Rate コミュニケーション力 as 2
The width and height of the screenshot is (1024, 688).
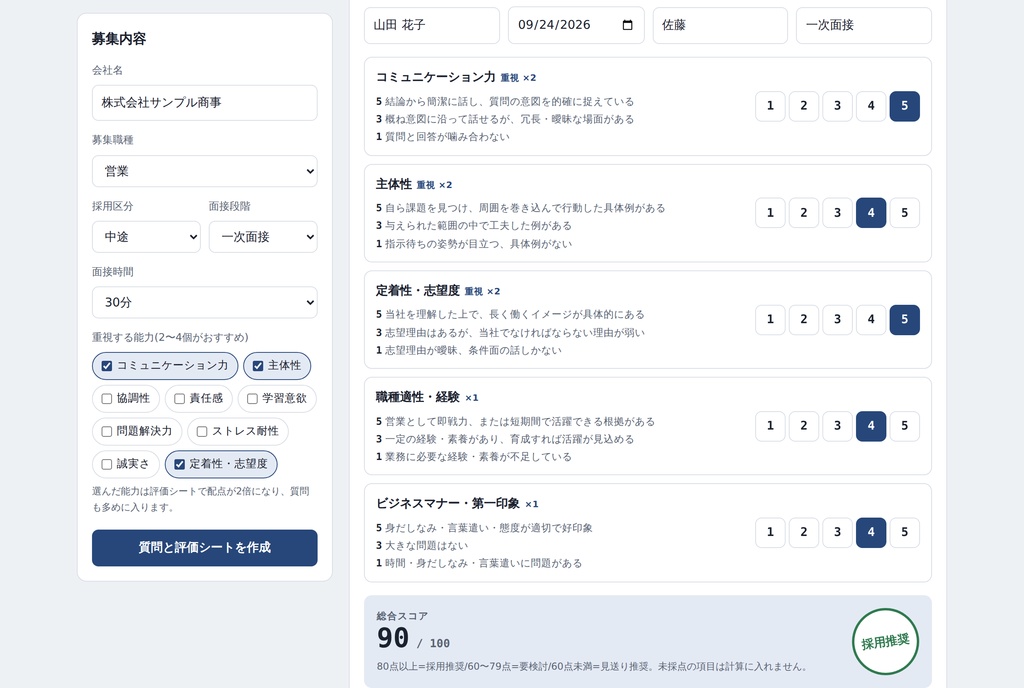point(804,106)
